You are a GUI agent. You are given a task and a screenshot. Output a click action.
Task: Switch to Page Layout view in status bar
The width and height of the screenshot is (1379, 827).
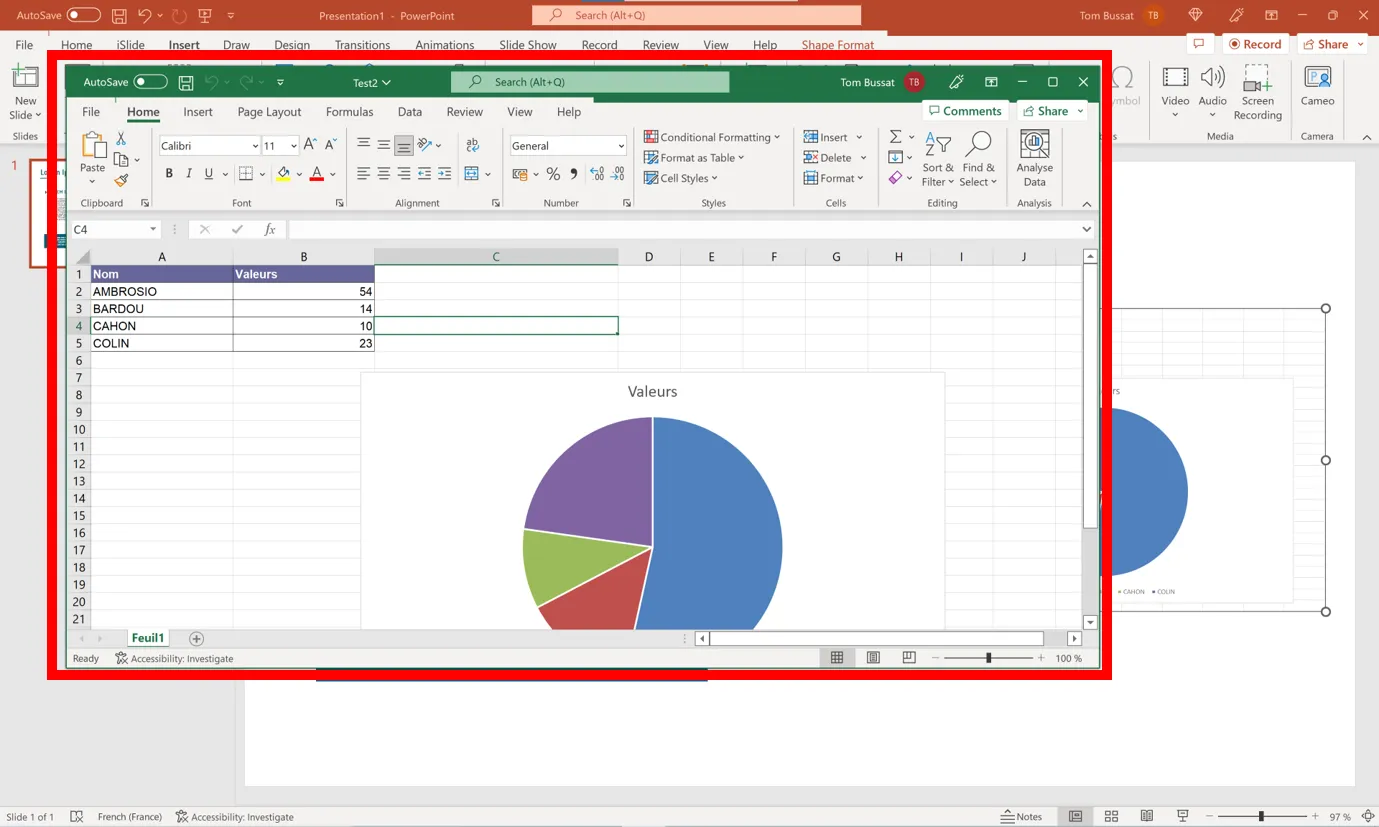point(873,658)
